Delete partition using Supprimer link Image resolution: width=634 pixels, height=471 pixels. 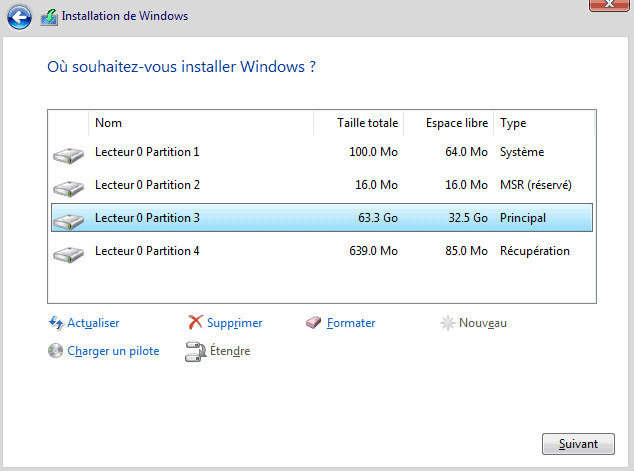235,323
